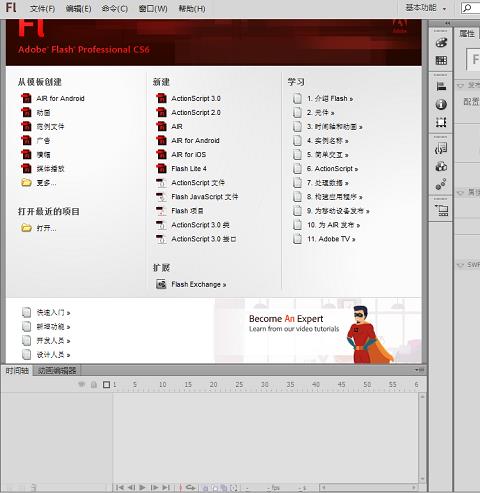Open the 编辑(E) menu

78,8
